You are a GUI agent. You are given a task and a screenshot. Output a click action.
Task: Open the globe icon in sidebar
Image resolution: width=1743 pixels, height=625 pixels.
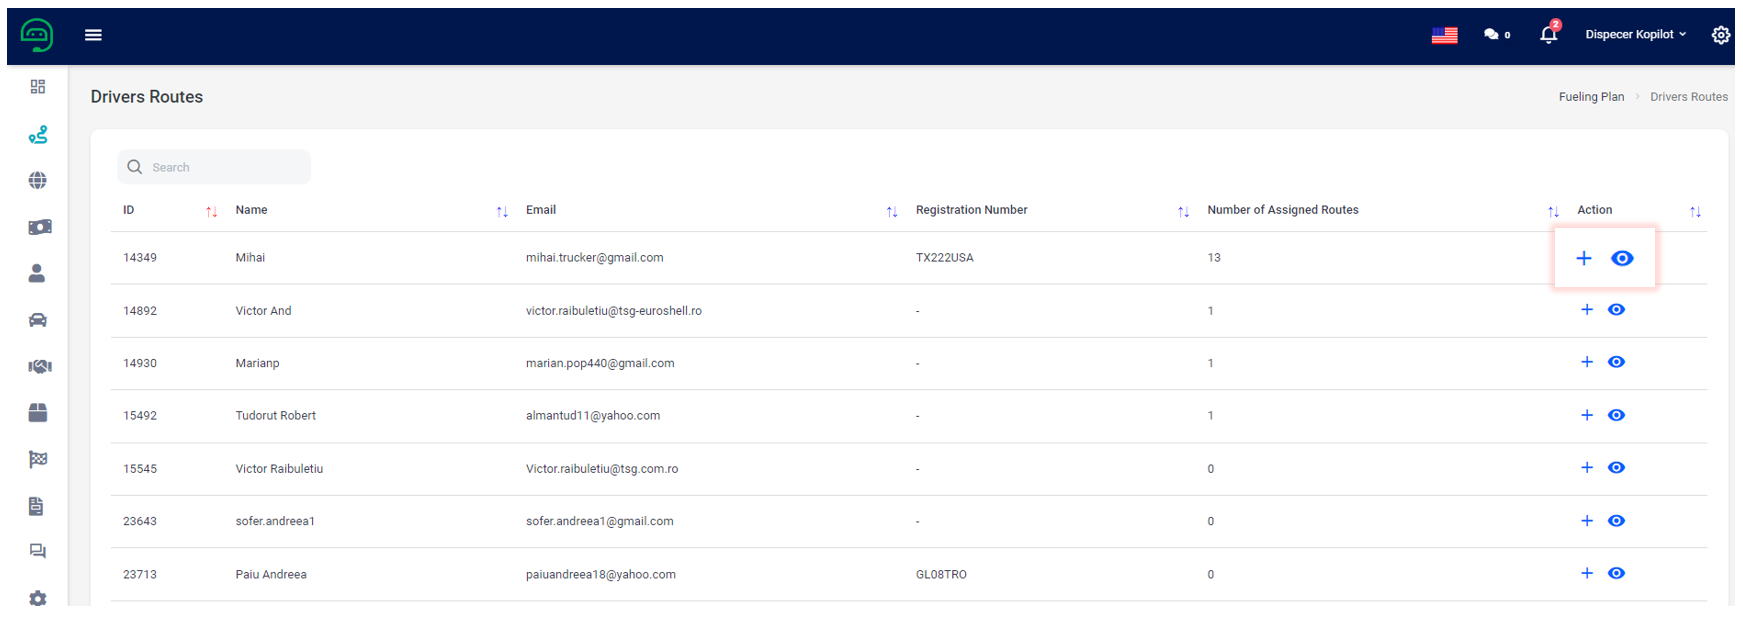click(x=38, y=180)
